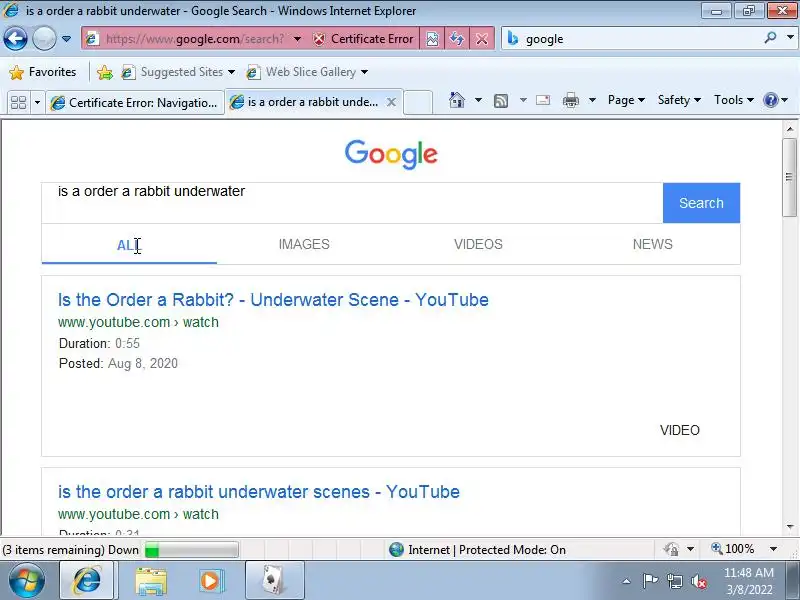Viewport: 800px width, 600px height.
Task: Open a new blank tab
Action: click(x=418, y=103)
